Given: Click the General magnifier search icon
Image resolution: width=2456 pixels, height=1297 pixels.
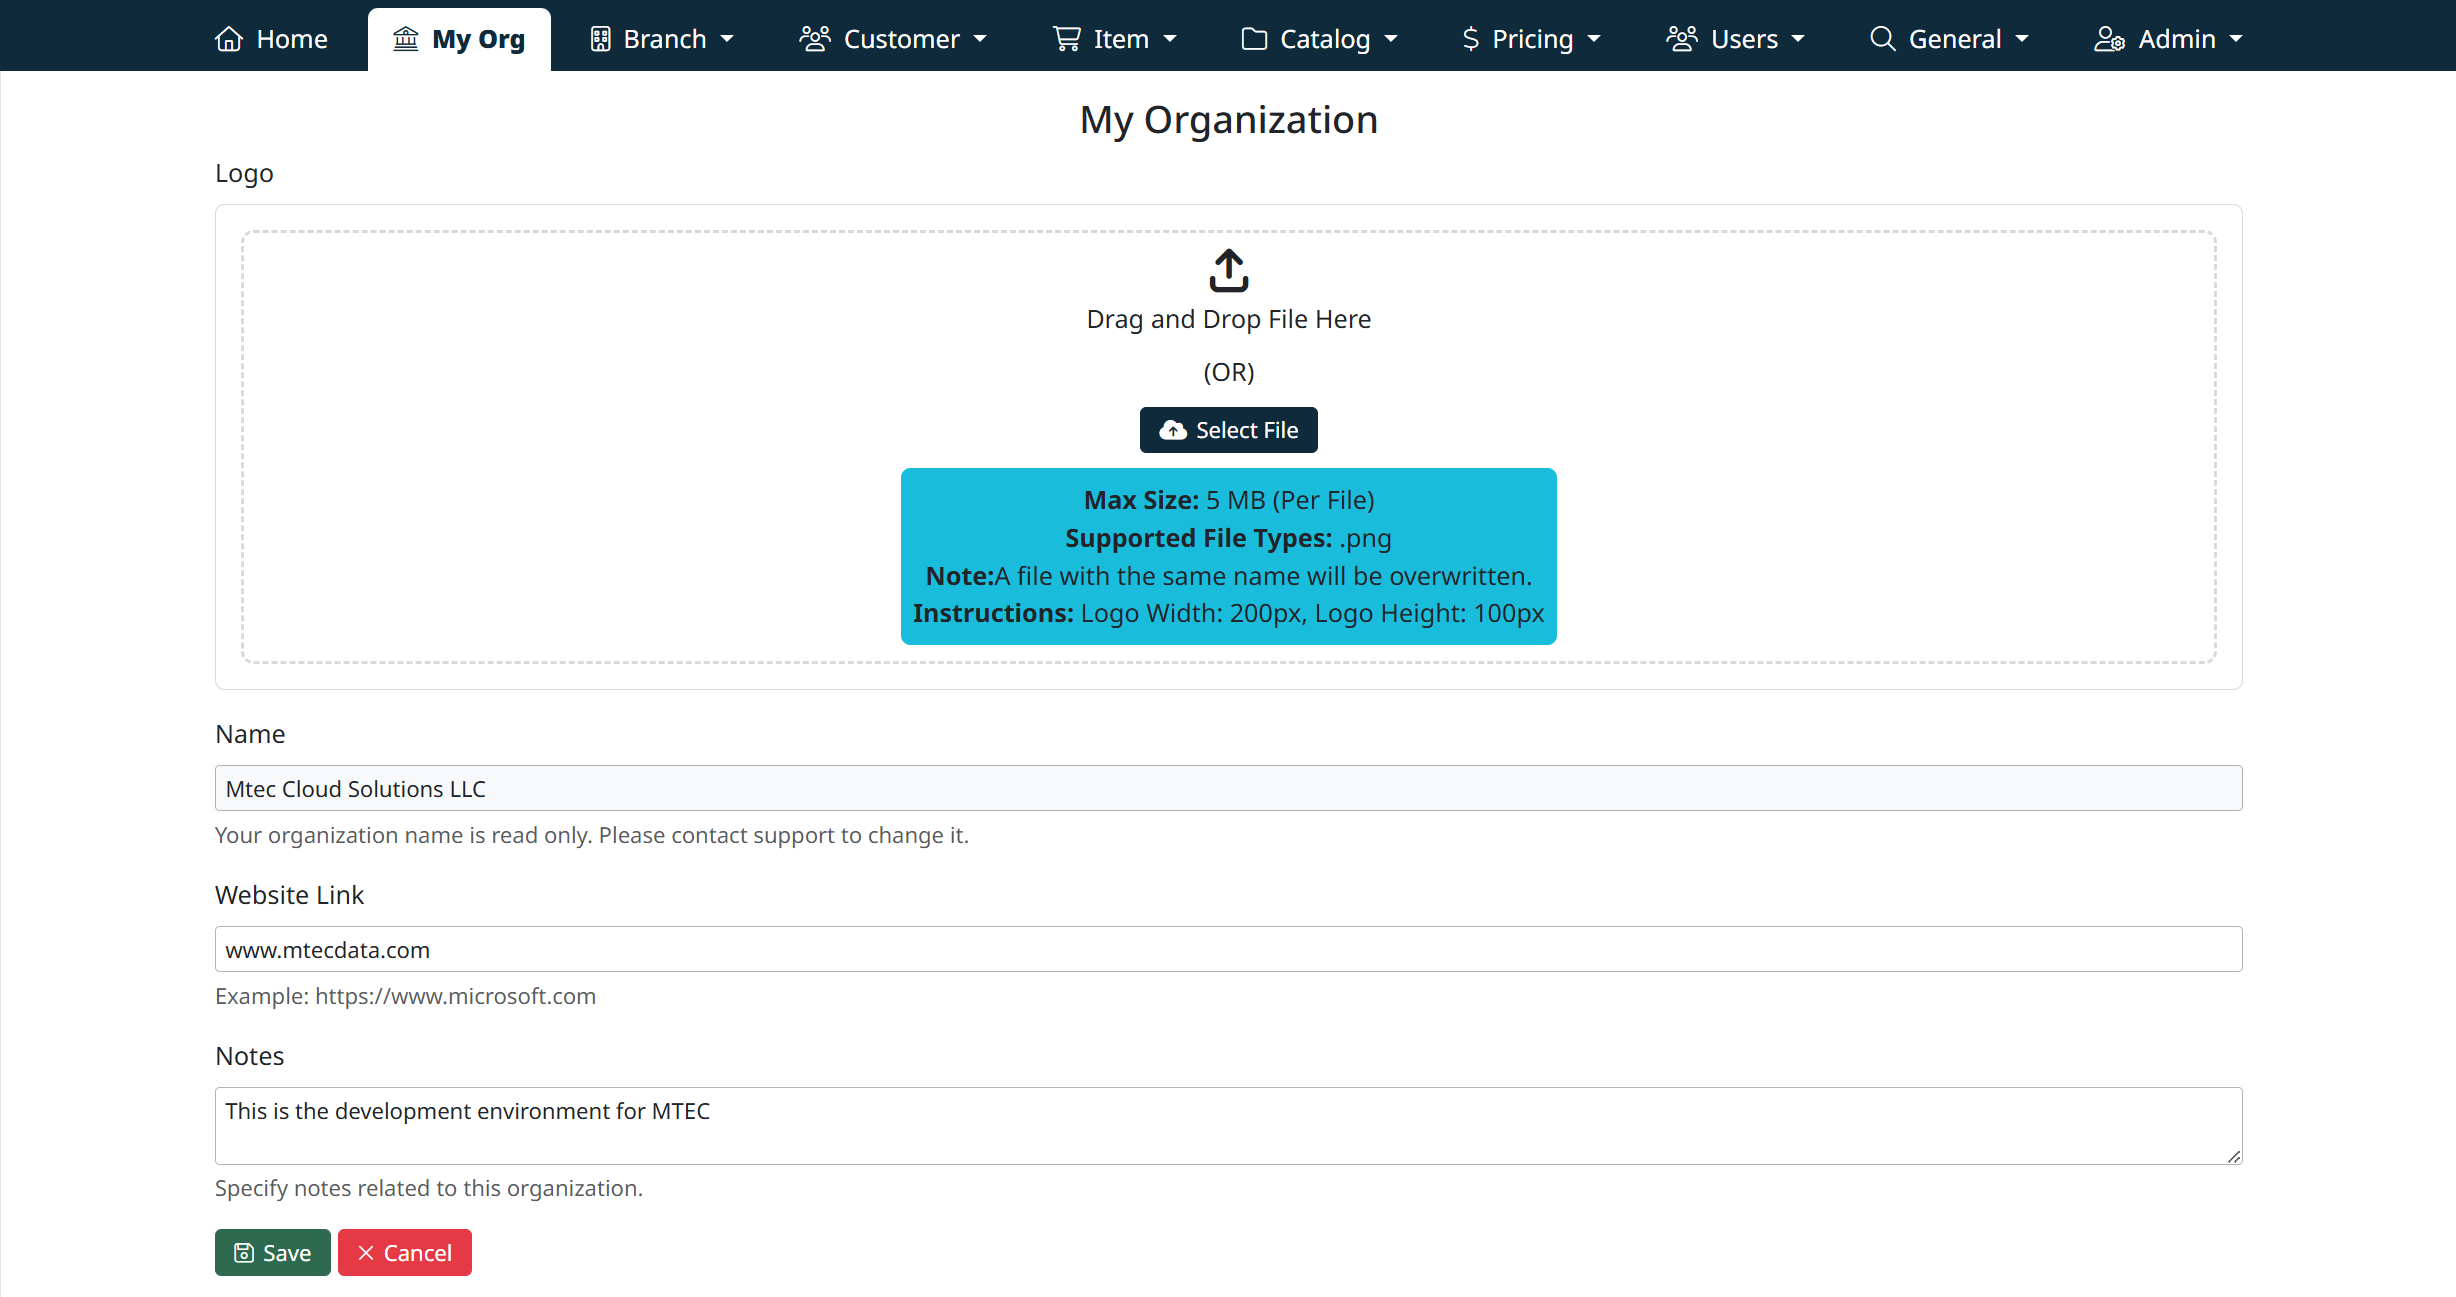Looking at the screenshot, I should point(1883,39).
